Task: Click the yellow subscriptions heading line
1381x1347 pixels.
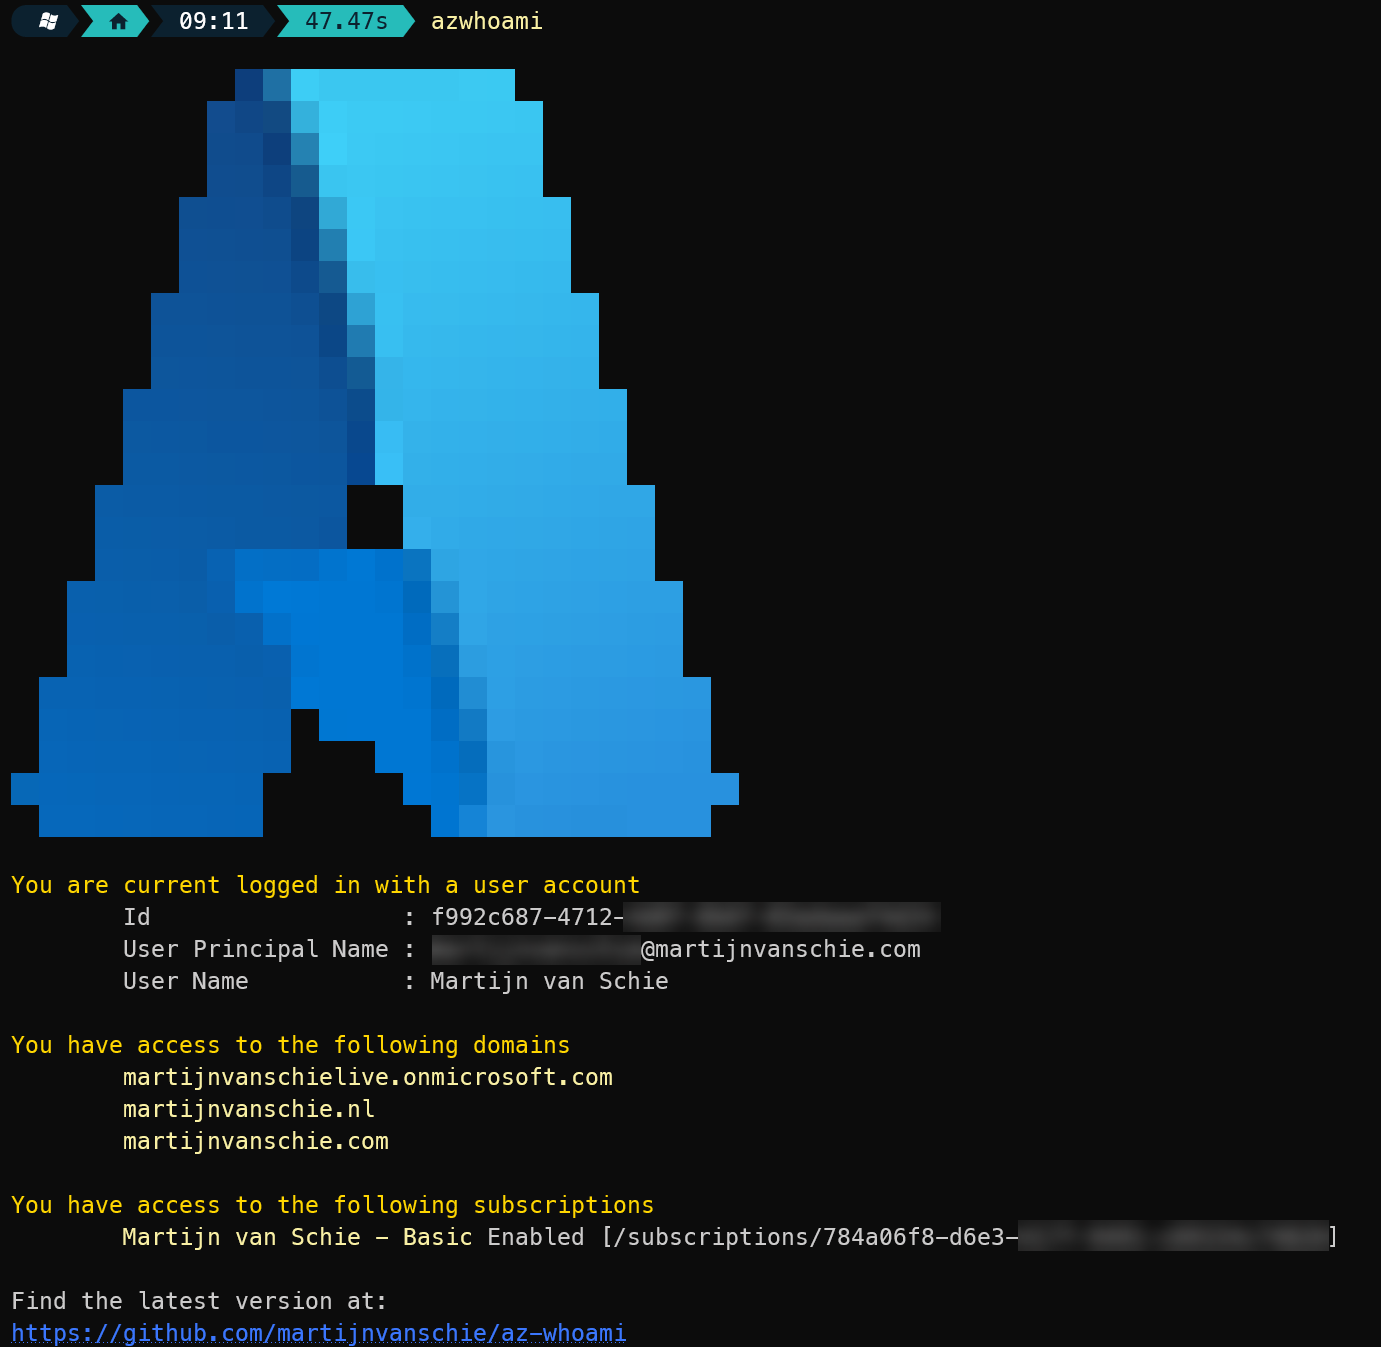Action: click(332, 1205)
